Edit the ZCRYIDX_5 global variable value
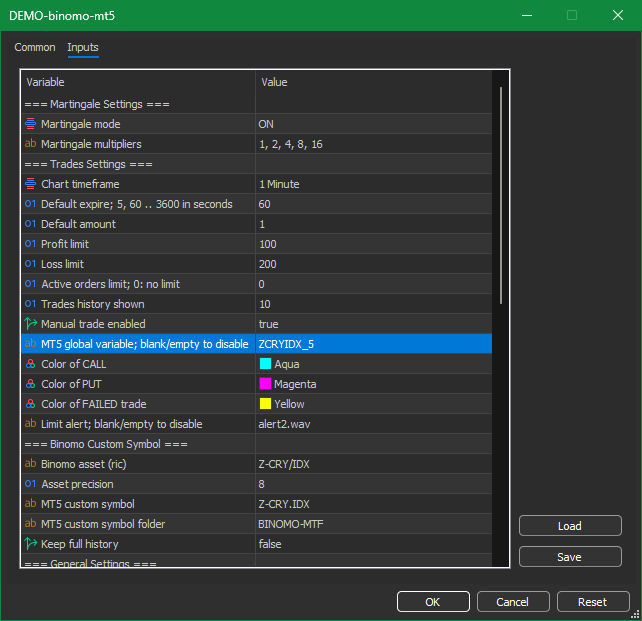This screenshot has width=642, height=621. 373,344
